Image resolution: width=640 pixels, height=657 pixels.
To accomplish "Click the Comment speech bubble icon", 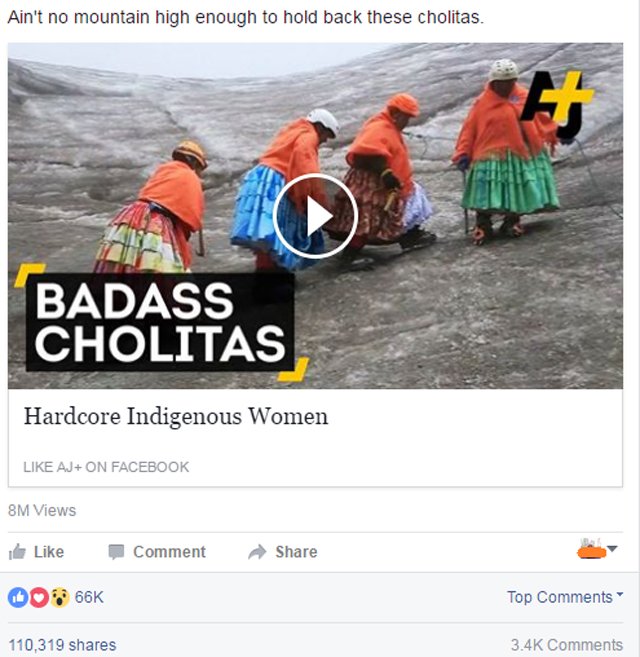I will [x=116, y=552].
